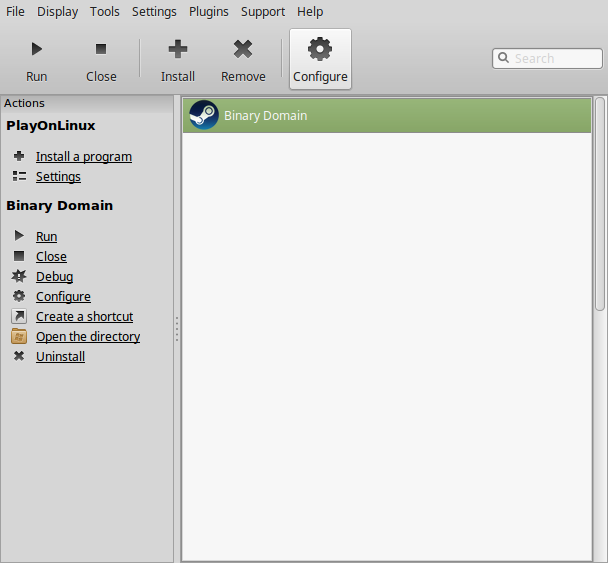Click the Open the directory link
Screen dimensions: 608x563
coord(88,337)
